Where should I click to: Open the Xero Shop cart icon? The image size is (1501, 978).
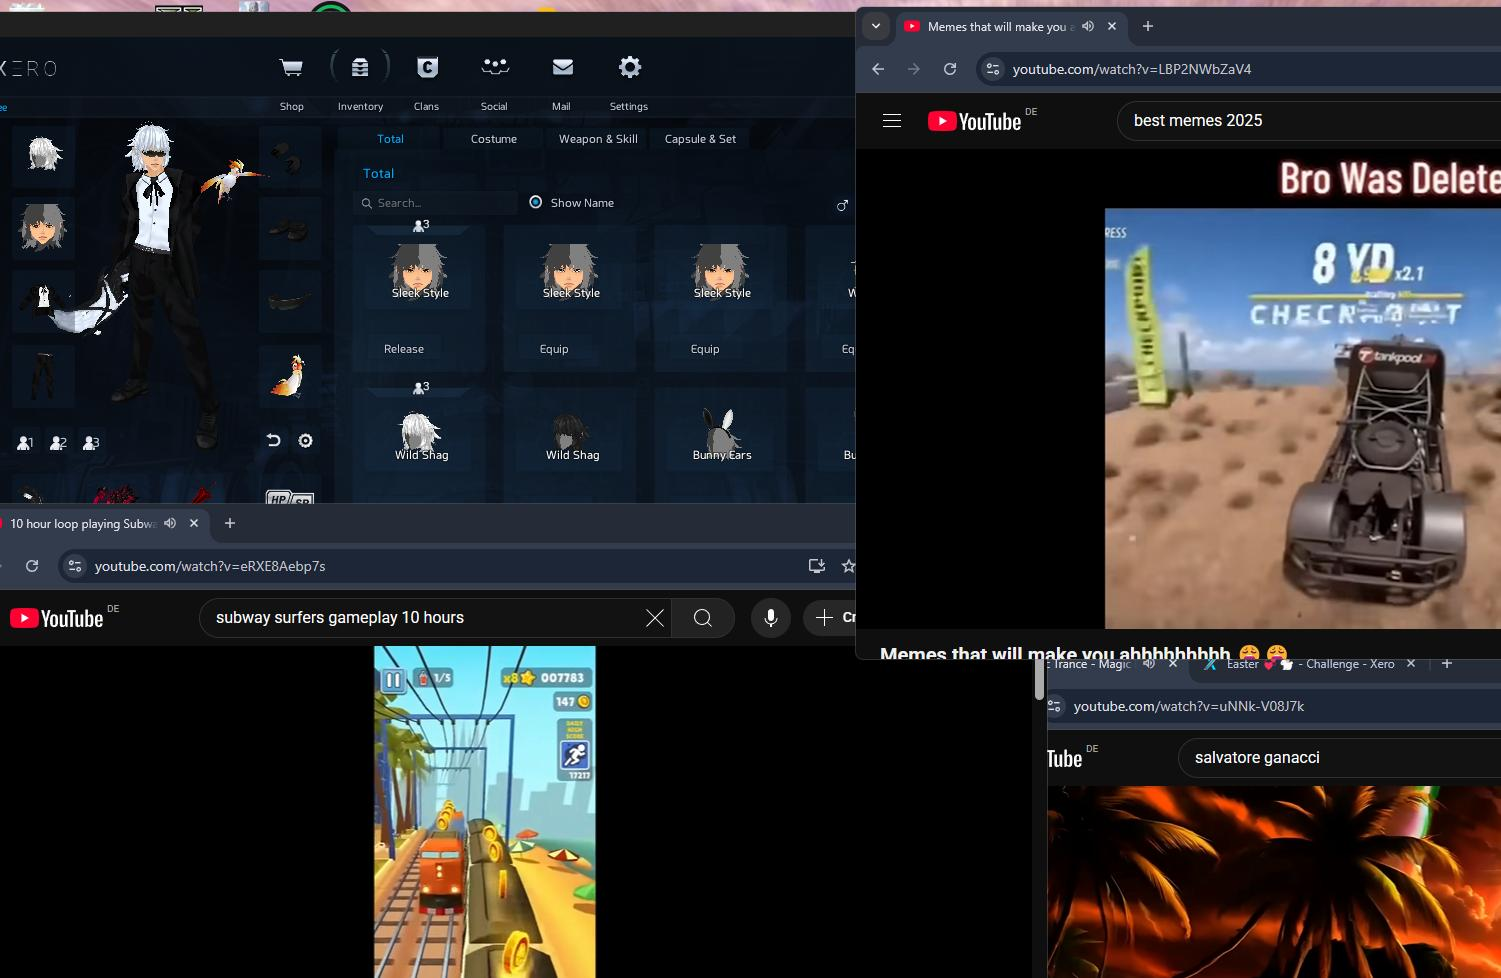pyautogui.click(x=291, y=68)
